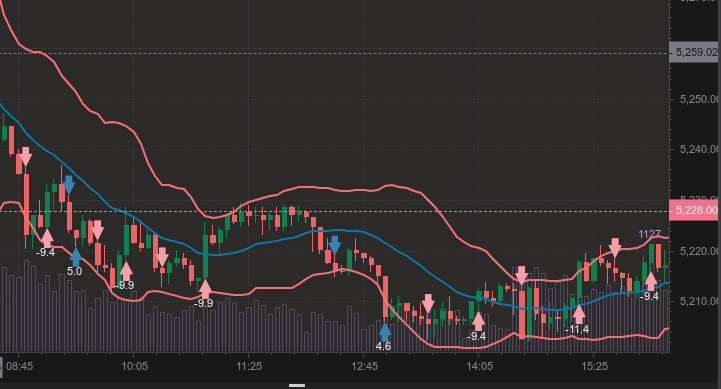721x389 pixels.
Task: Click the 1127 volume label
Action: click(649, 235)
